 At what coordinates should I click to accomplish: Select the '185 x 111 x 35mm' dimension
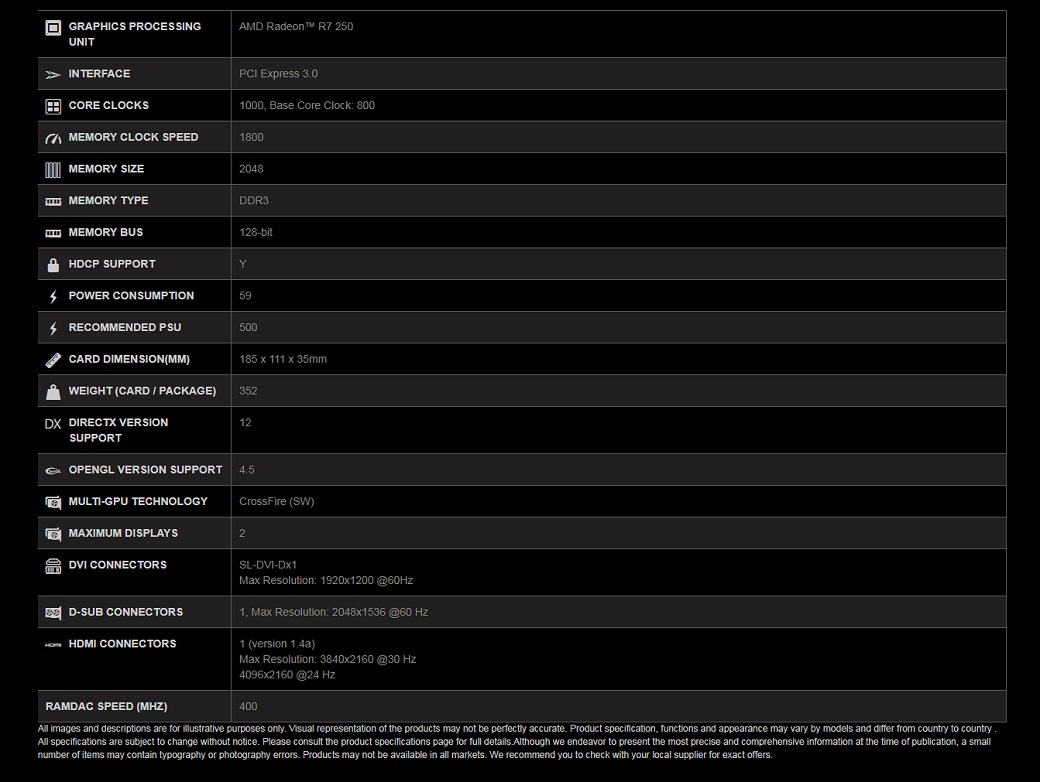(x=283, y=359)
